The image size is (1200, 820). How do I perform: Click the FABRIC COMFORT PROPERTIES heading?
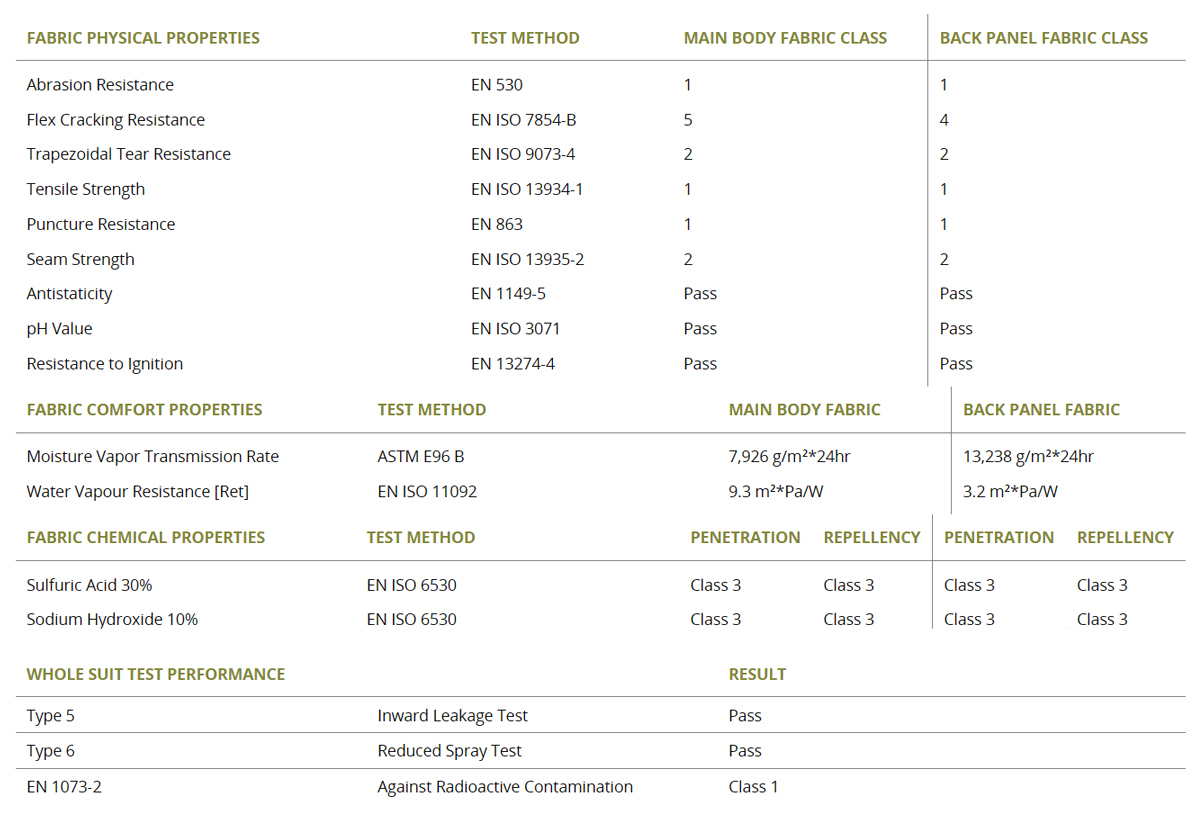[x=145, y=410]
